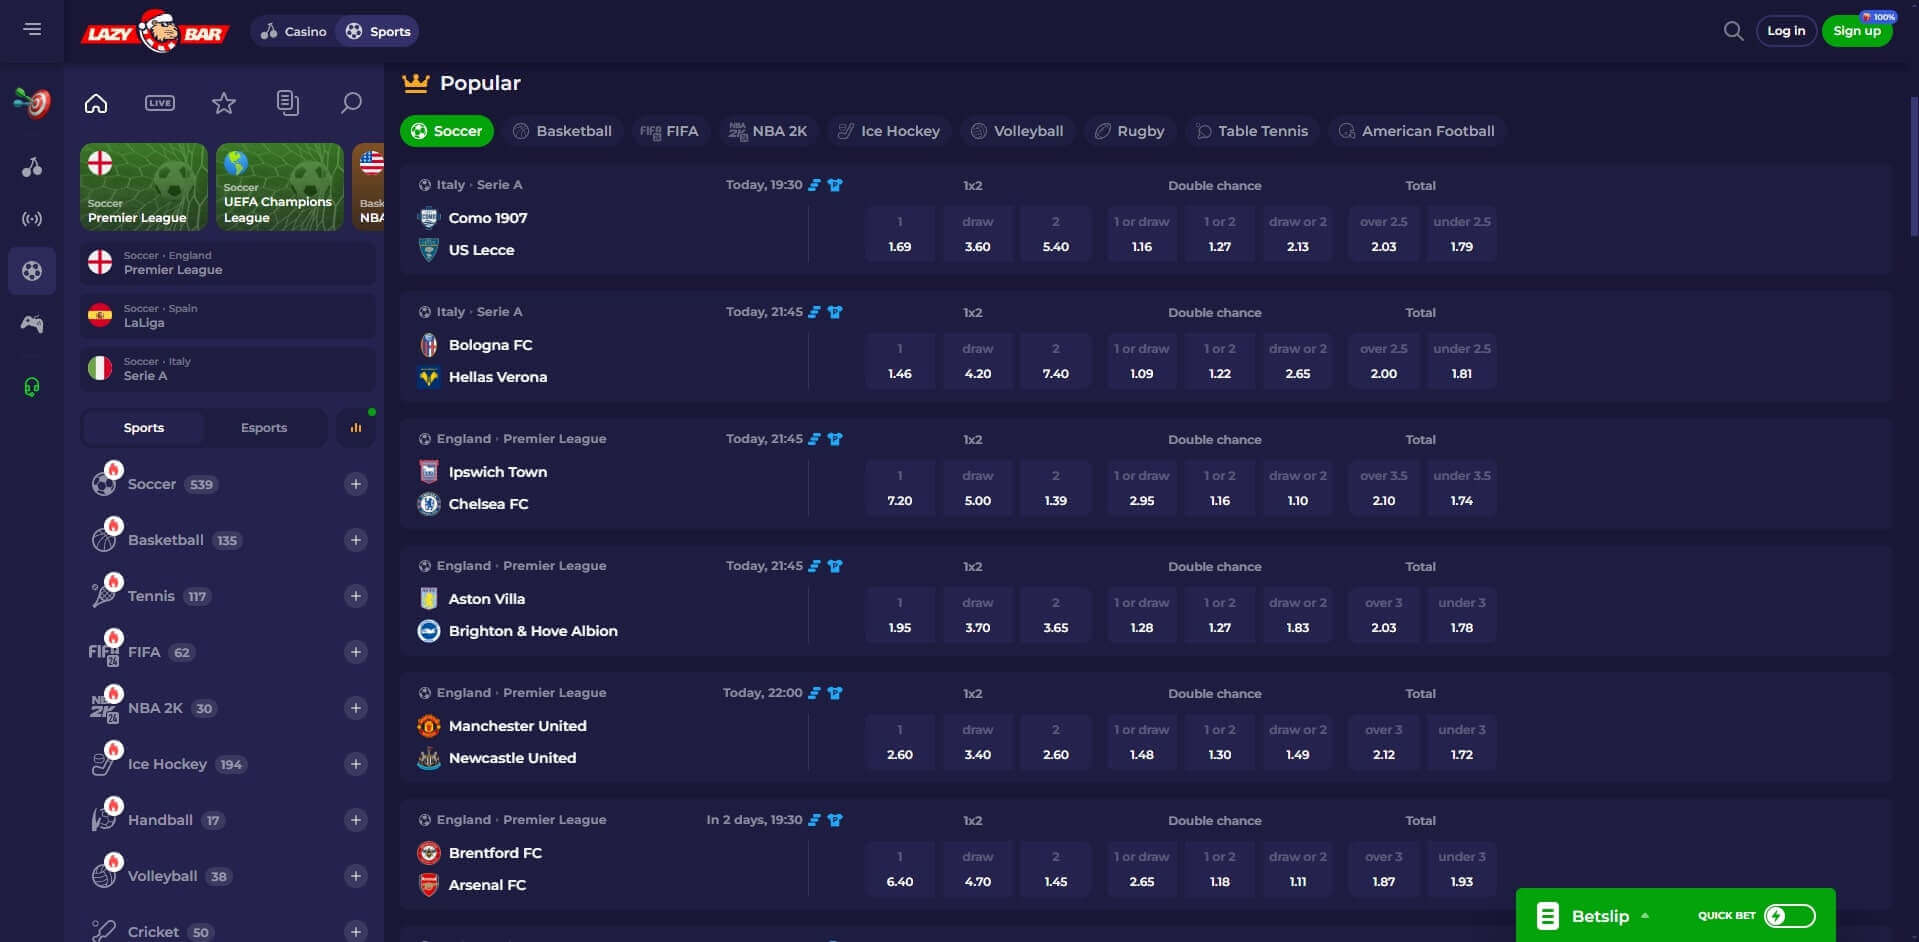Image resolution: width=1919 pixels, height=942 pixels.
Task: Expand the Soccer sport category
Action: coord(355,484)
